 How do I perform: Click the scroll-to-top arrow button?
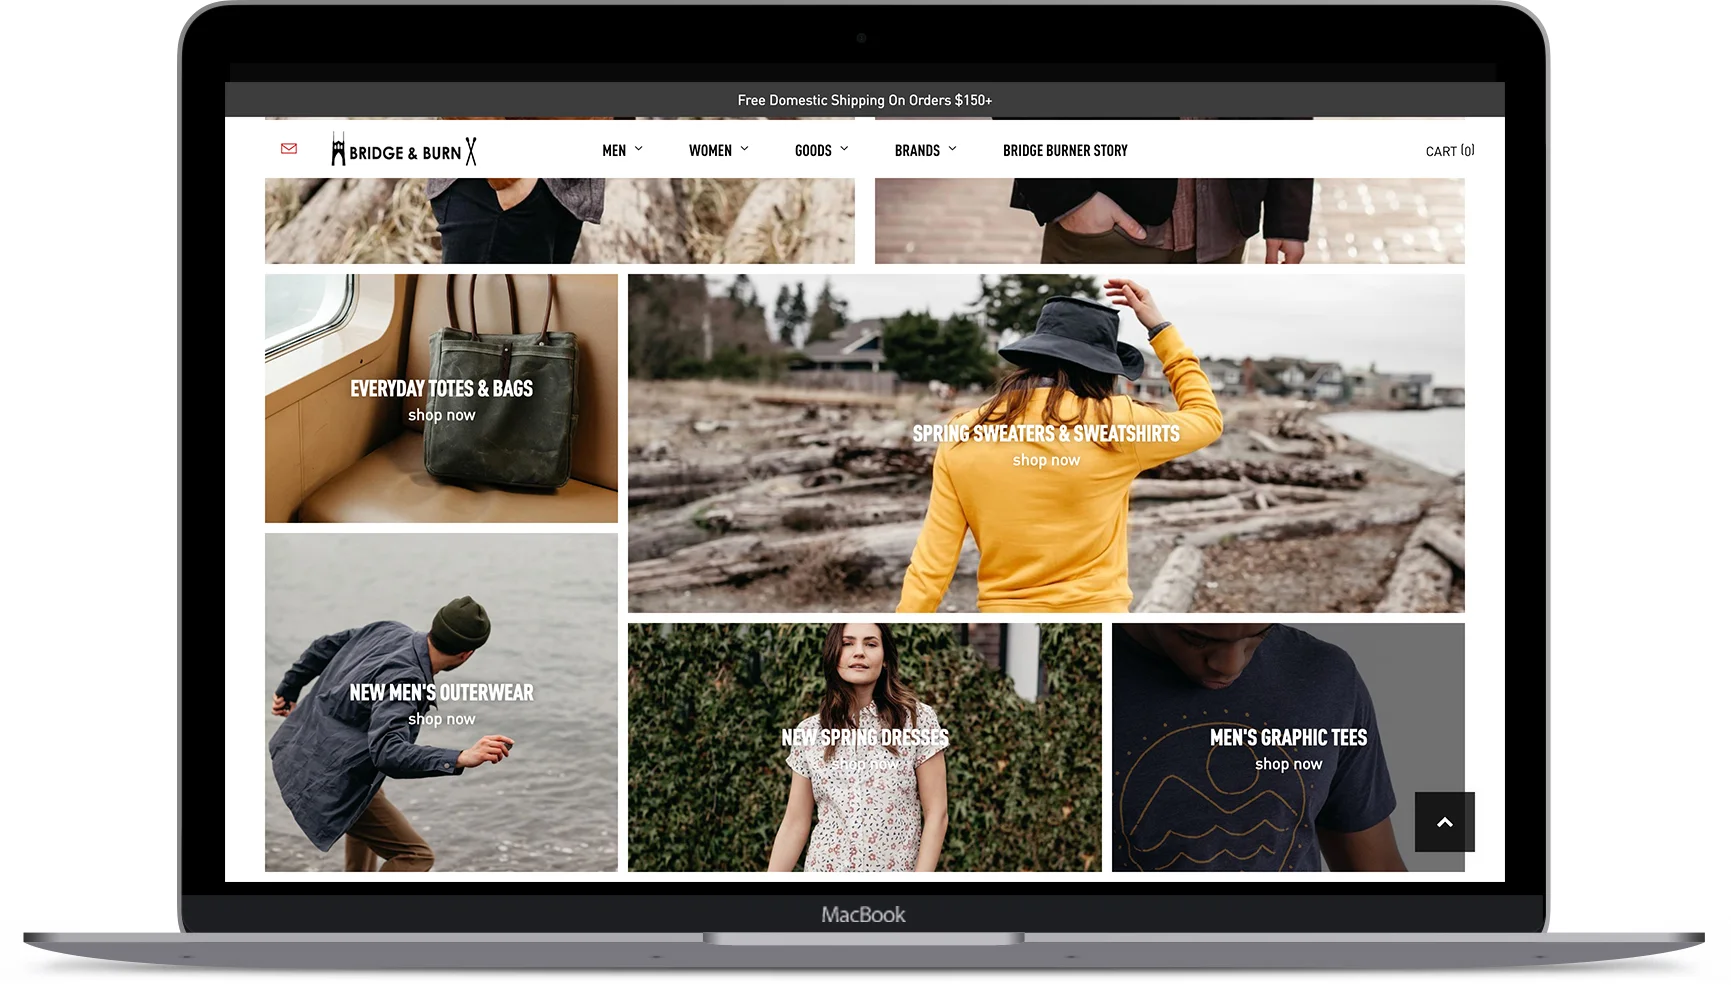pos(1444,821)
